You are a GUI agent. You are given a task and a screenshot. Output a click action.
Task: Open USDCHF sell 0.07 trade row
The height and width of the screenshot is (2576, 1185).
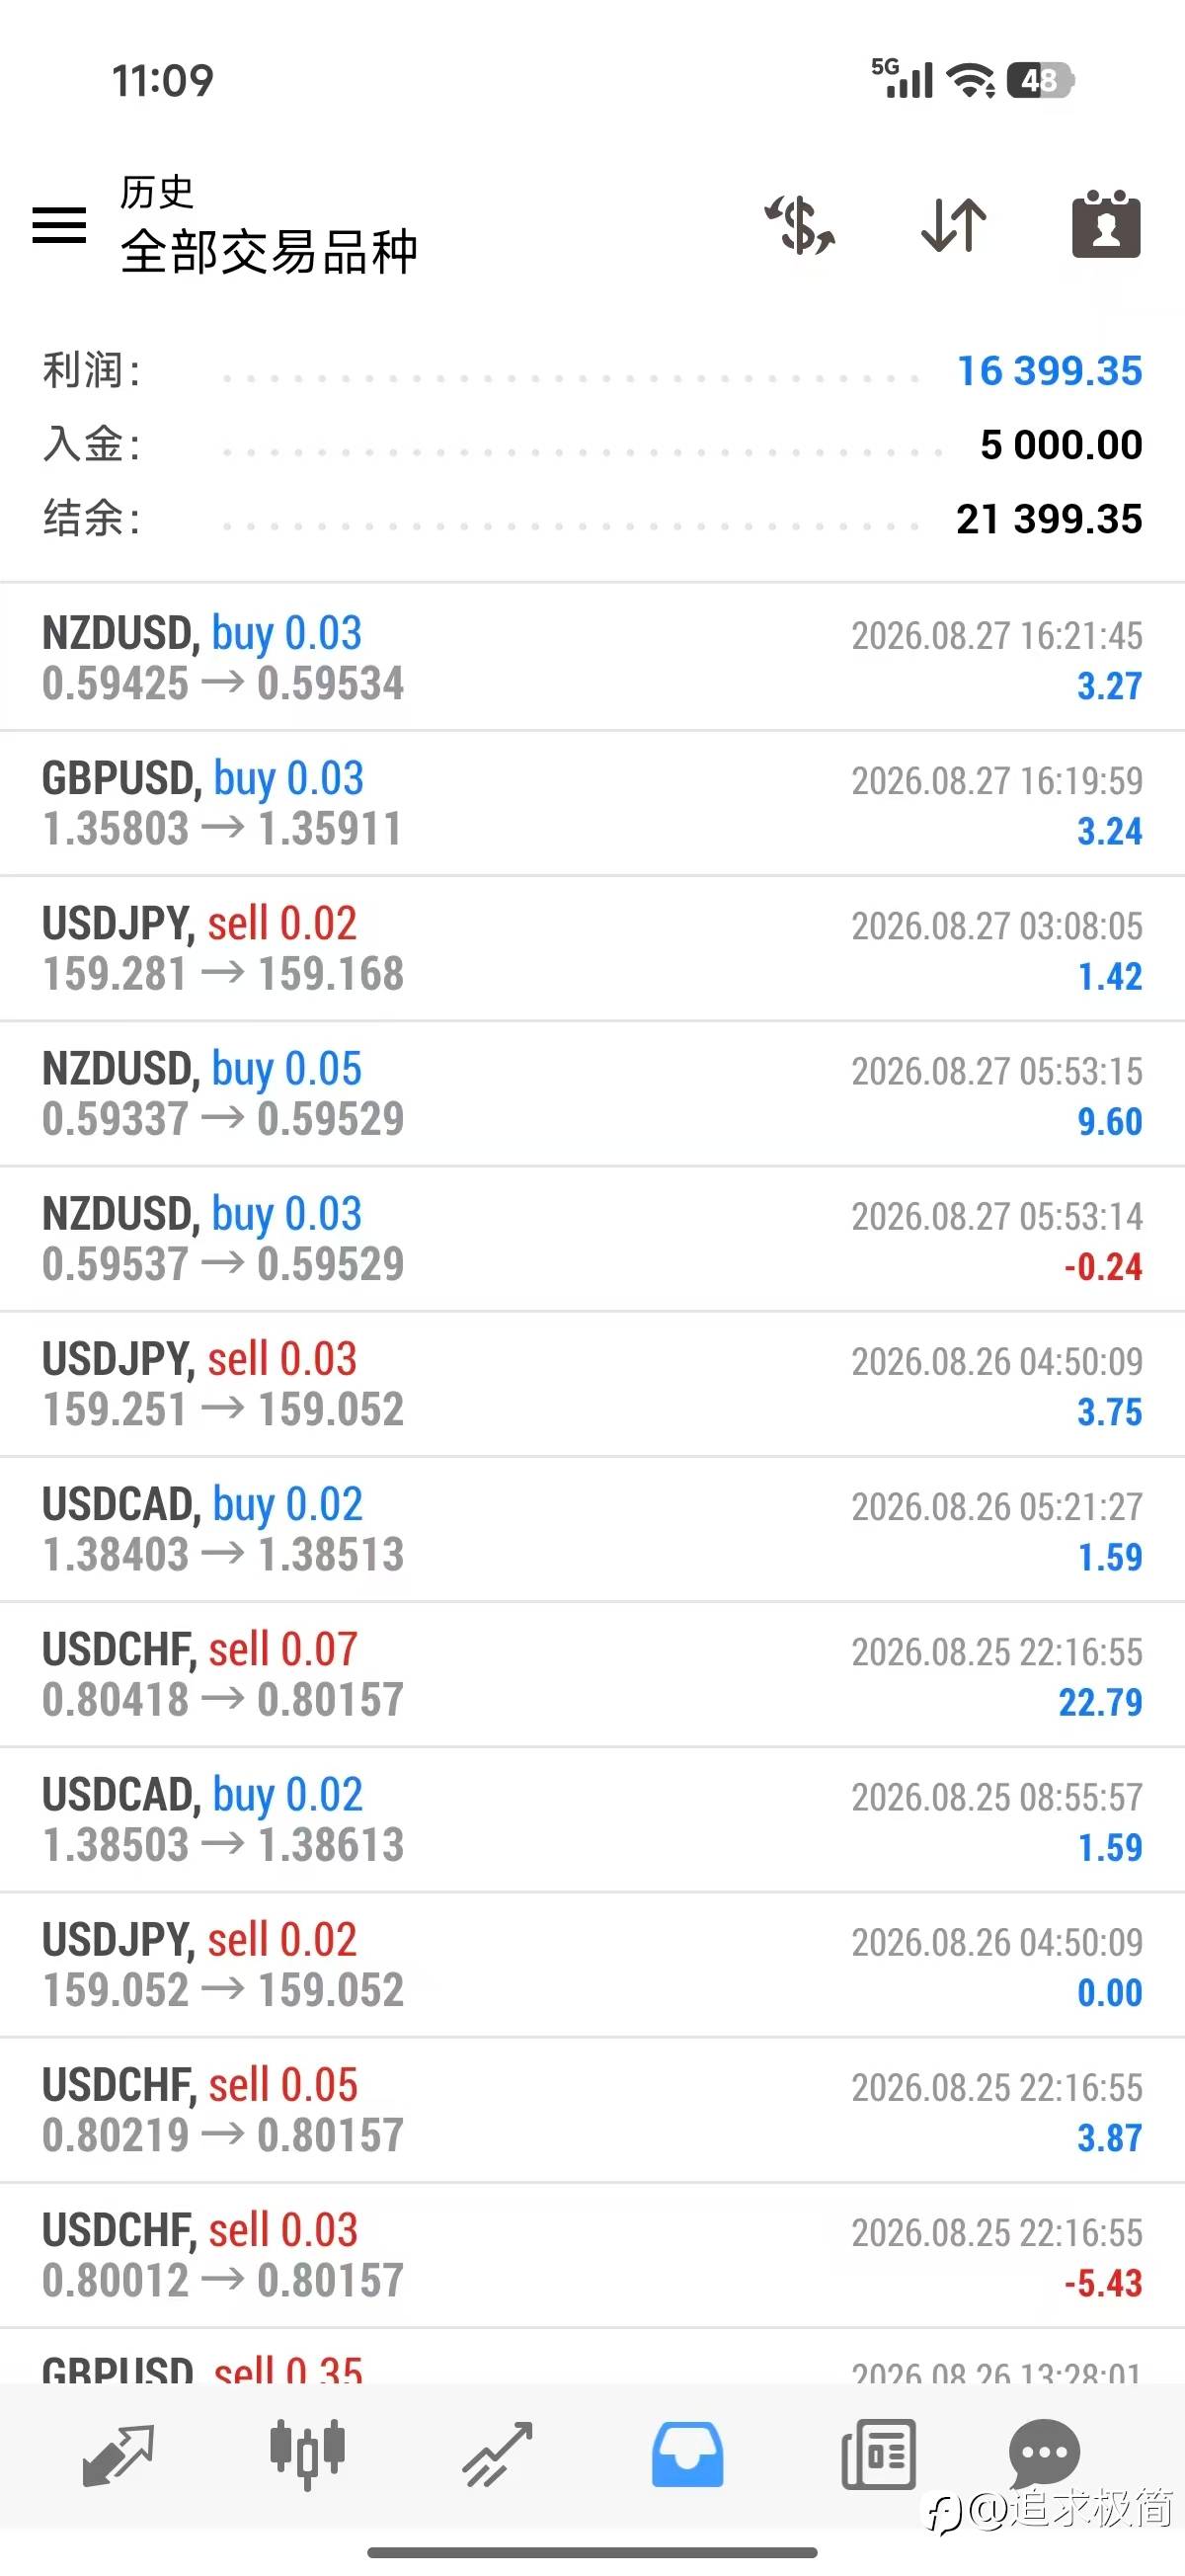point(592,1674)
